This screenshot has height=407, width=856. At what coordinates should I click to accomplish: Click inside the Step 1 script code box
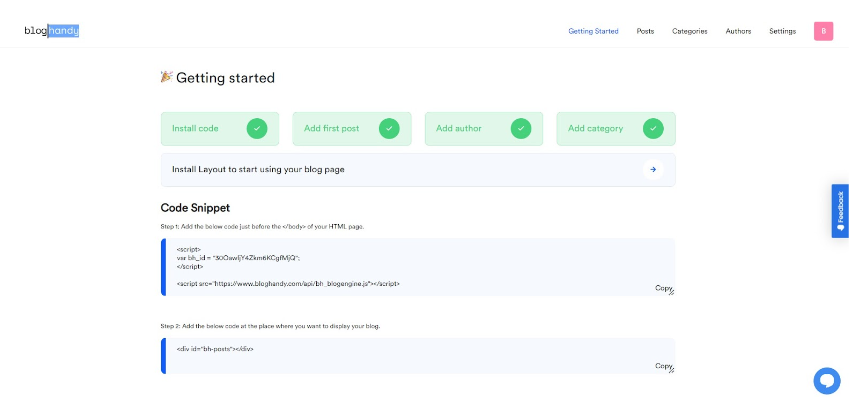point(418,267)
